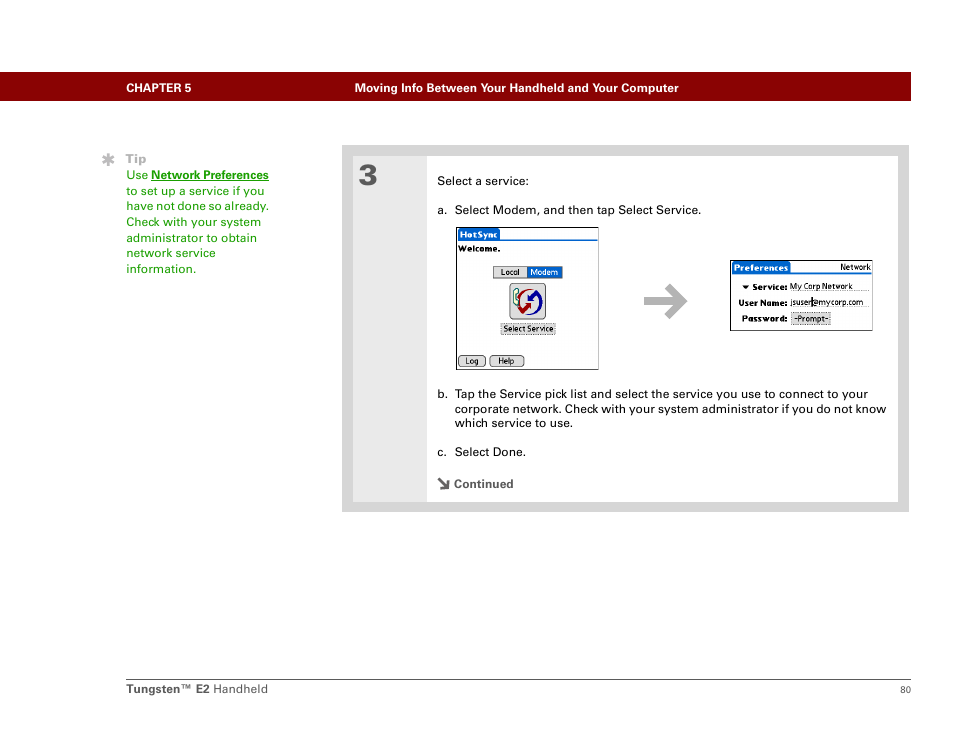Click the page title 'Moving Info Between Your Handheld and Your Computer'

pyautogui.click(x=517, y=88)
